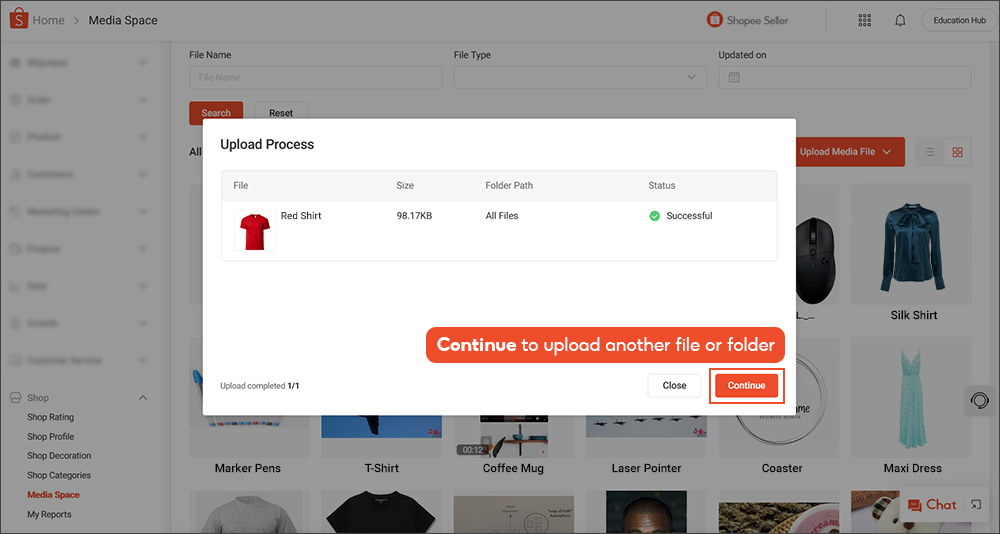Screen dimensions: 1000x534
Task: Open the File Type dropdown
Action: [580, 77]
